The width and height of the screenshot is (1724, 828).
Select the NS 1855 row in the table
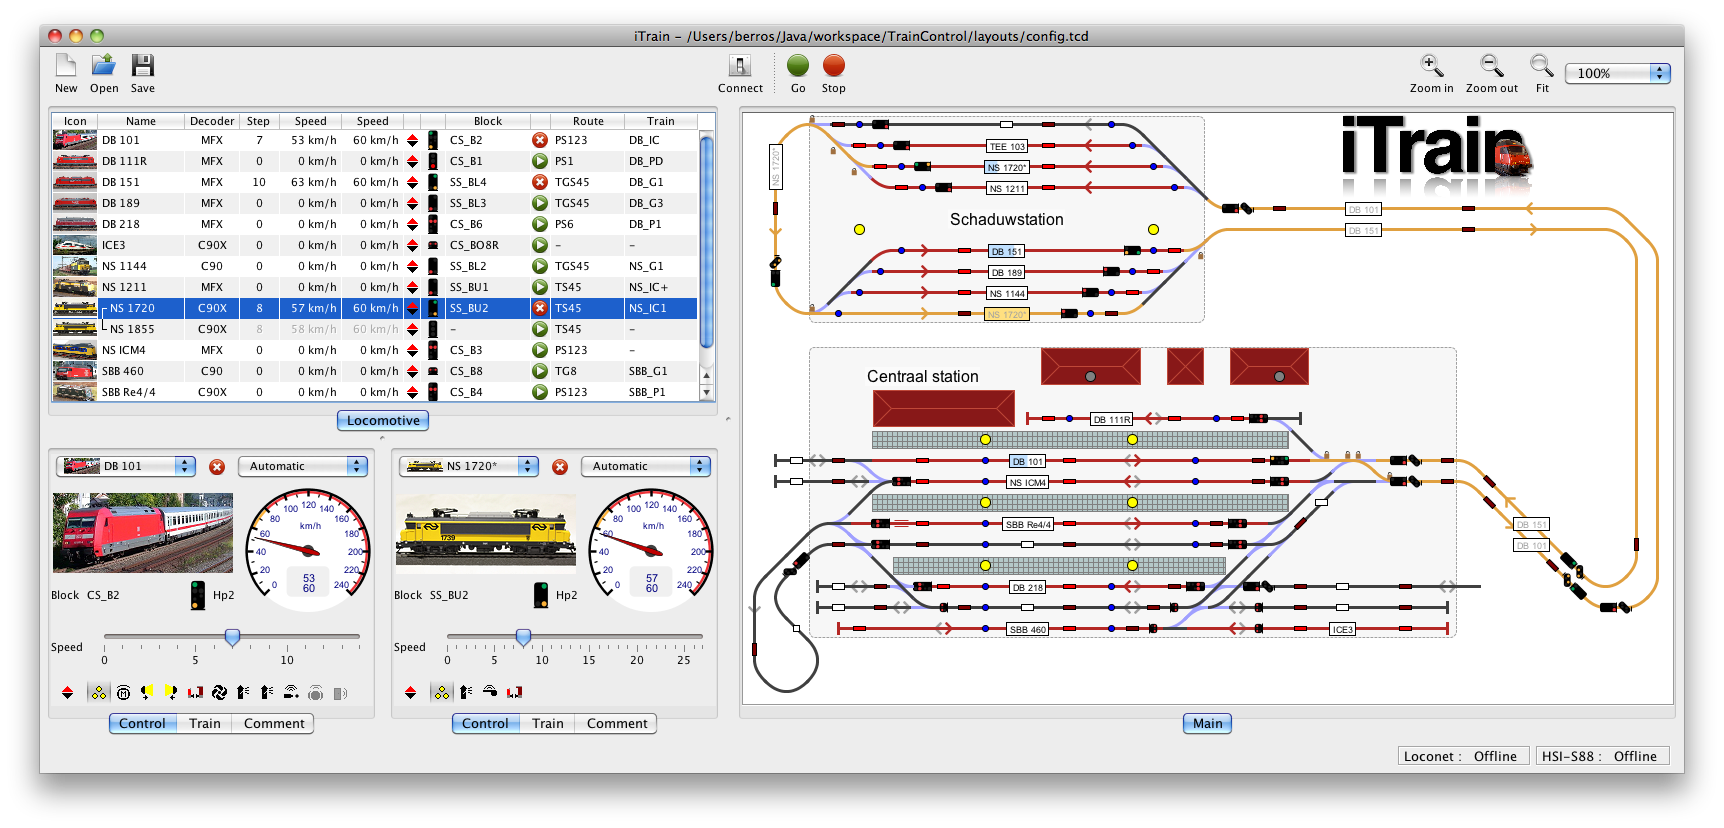click(x=375, y=329)
